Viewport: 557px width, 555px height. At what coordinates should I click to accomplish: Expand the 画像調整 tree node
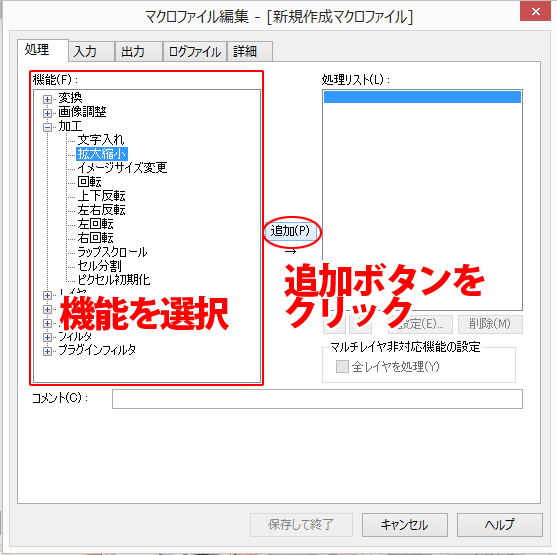coord(47,113)
